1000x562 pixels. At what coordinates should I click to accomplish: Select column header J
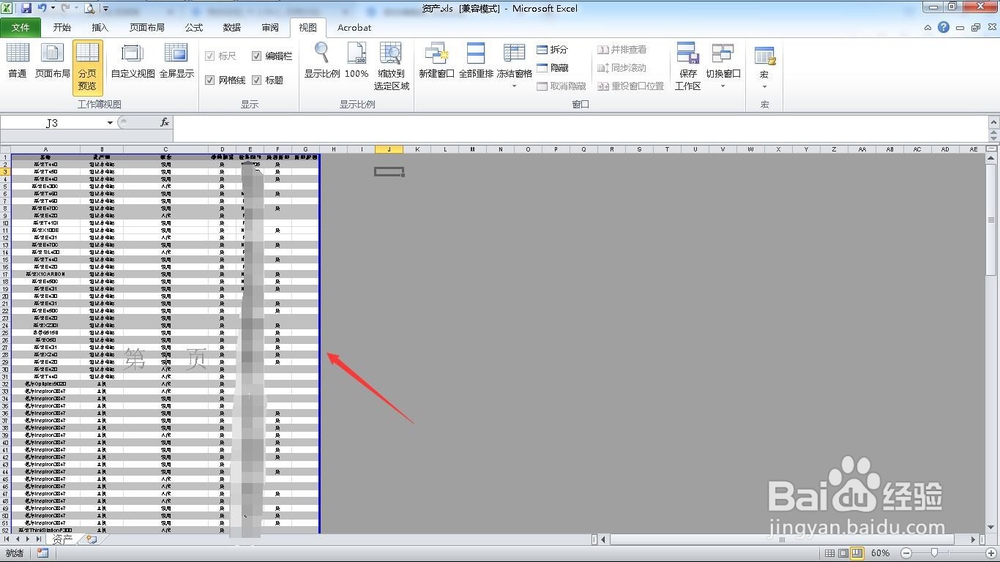click(x=389, y=149)
